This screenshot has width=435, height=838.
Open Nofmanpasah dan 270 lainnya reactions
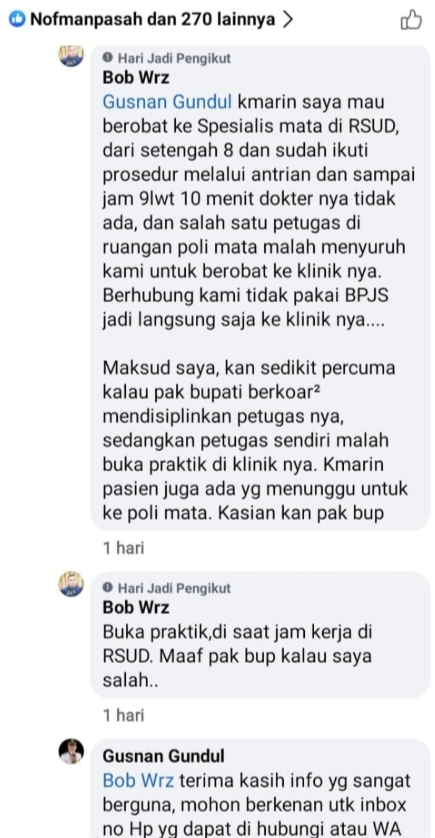152,20
